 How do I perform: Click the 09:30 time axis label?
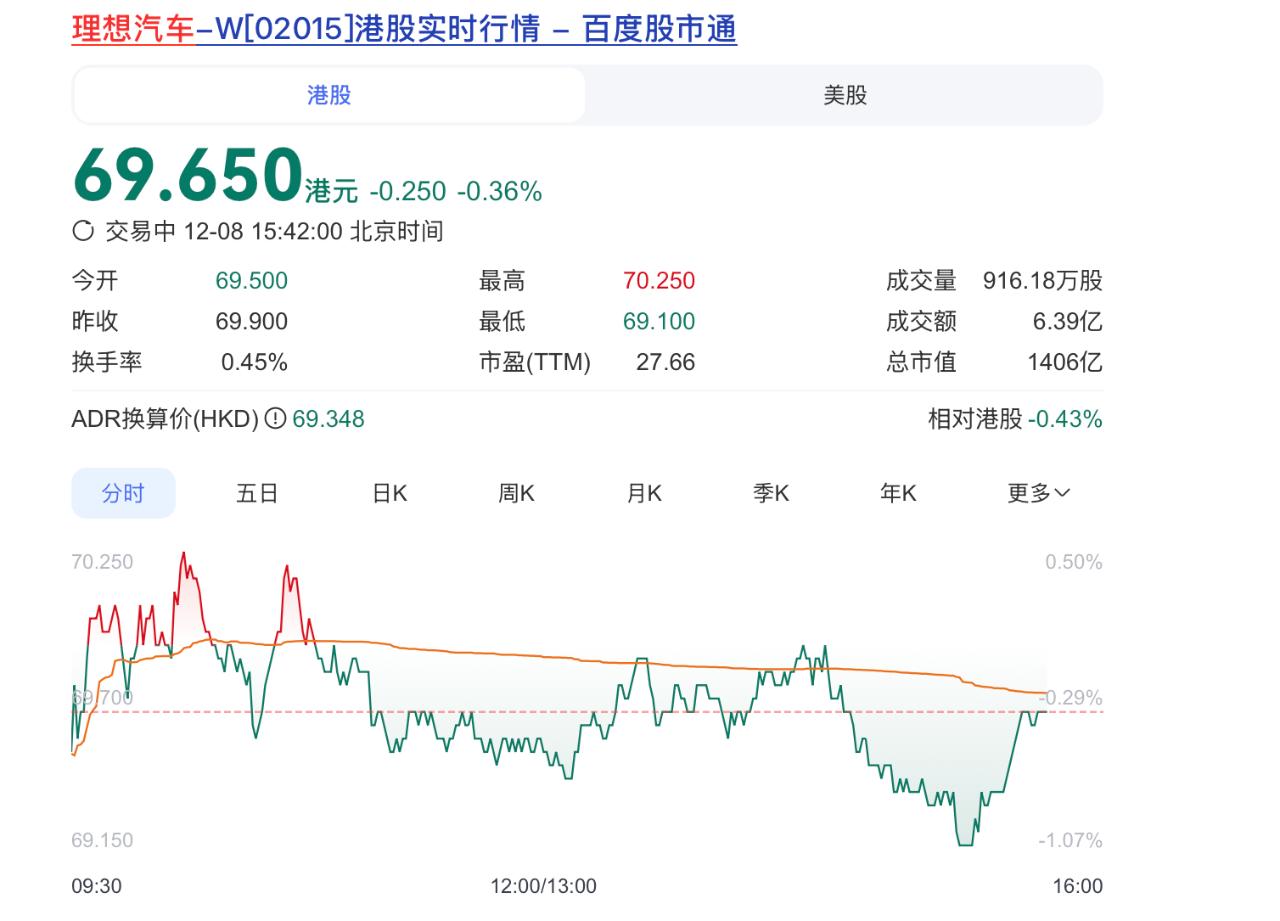coord(97,886)
